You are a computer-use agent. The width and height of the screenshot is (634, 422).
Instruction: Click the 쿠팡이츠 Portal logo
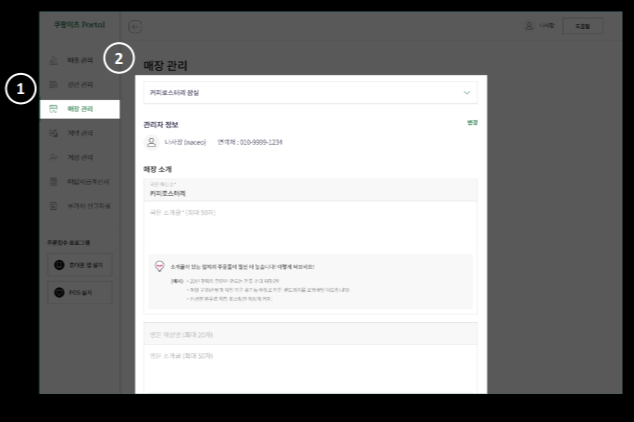click(x=80, y=25)
